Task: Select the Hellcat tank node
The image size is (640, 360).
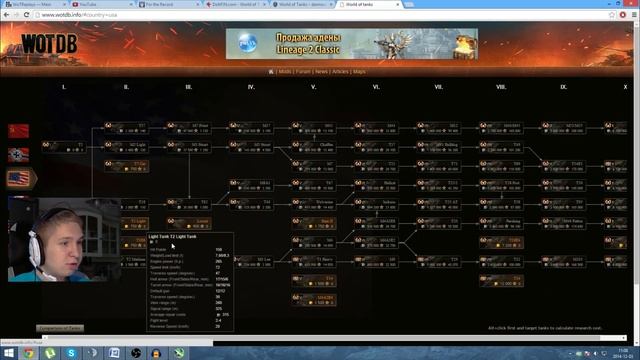Action: tap(376, 185)
